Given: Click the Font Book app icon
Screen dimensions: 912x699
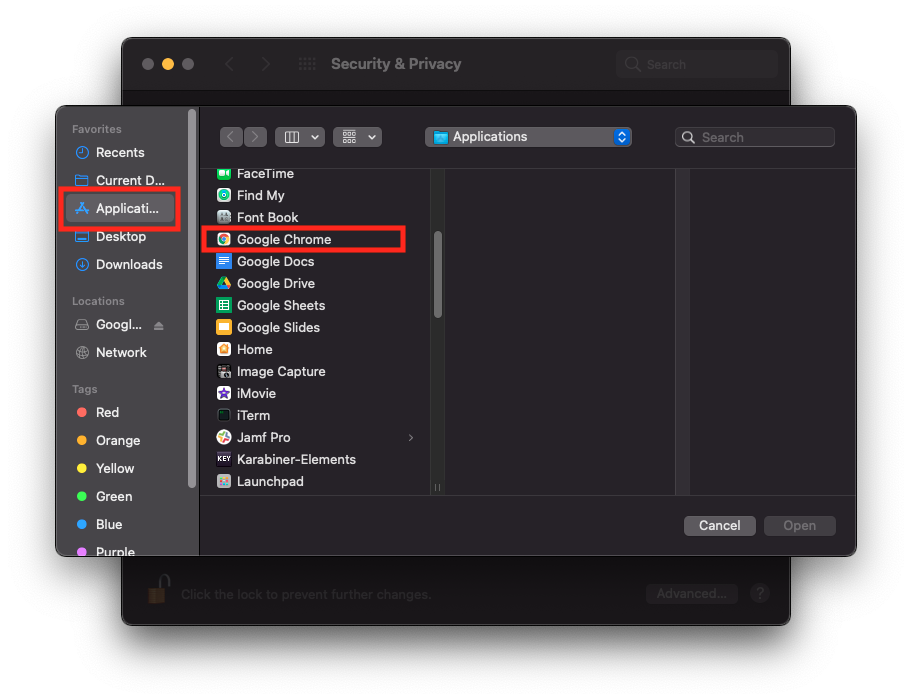Looking at the screenshot, I should [224, 217].
